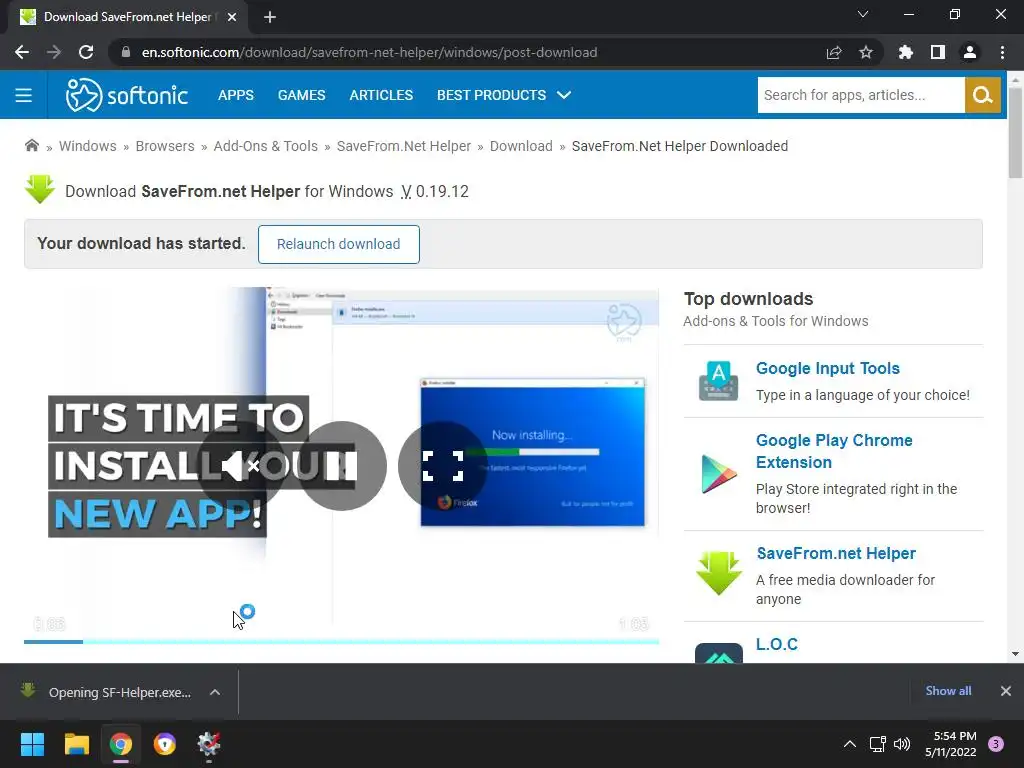1024x768 pixels.
Task: Open the Chrome profile icon
Action: [970, 52]
